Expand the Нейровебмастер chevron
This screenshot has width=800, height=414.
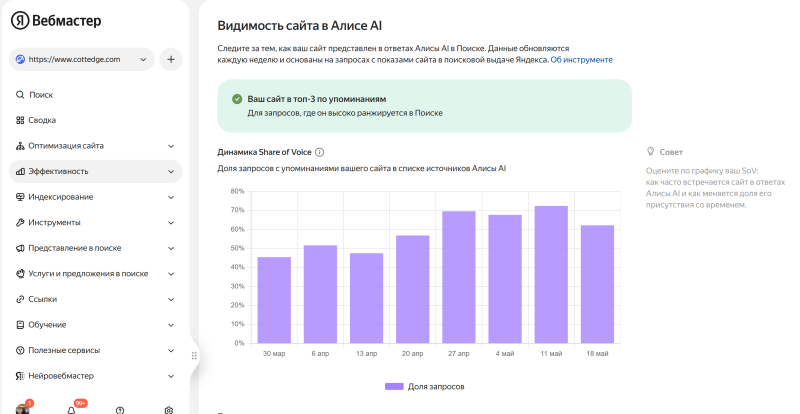(171, 376)
